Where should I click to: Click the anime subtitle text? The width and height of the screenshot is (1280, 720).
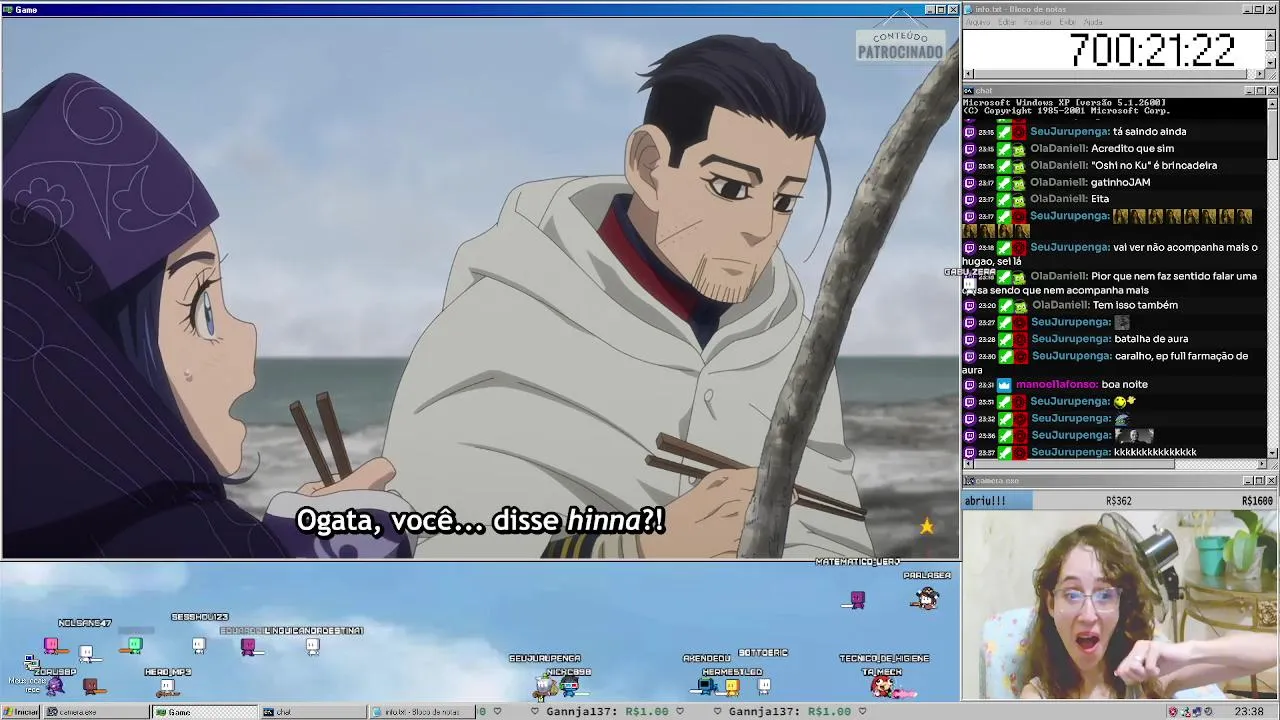tap(481, 521)
